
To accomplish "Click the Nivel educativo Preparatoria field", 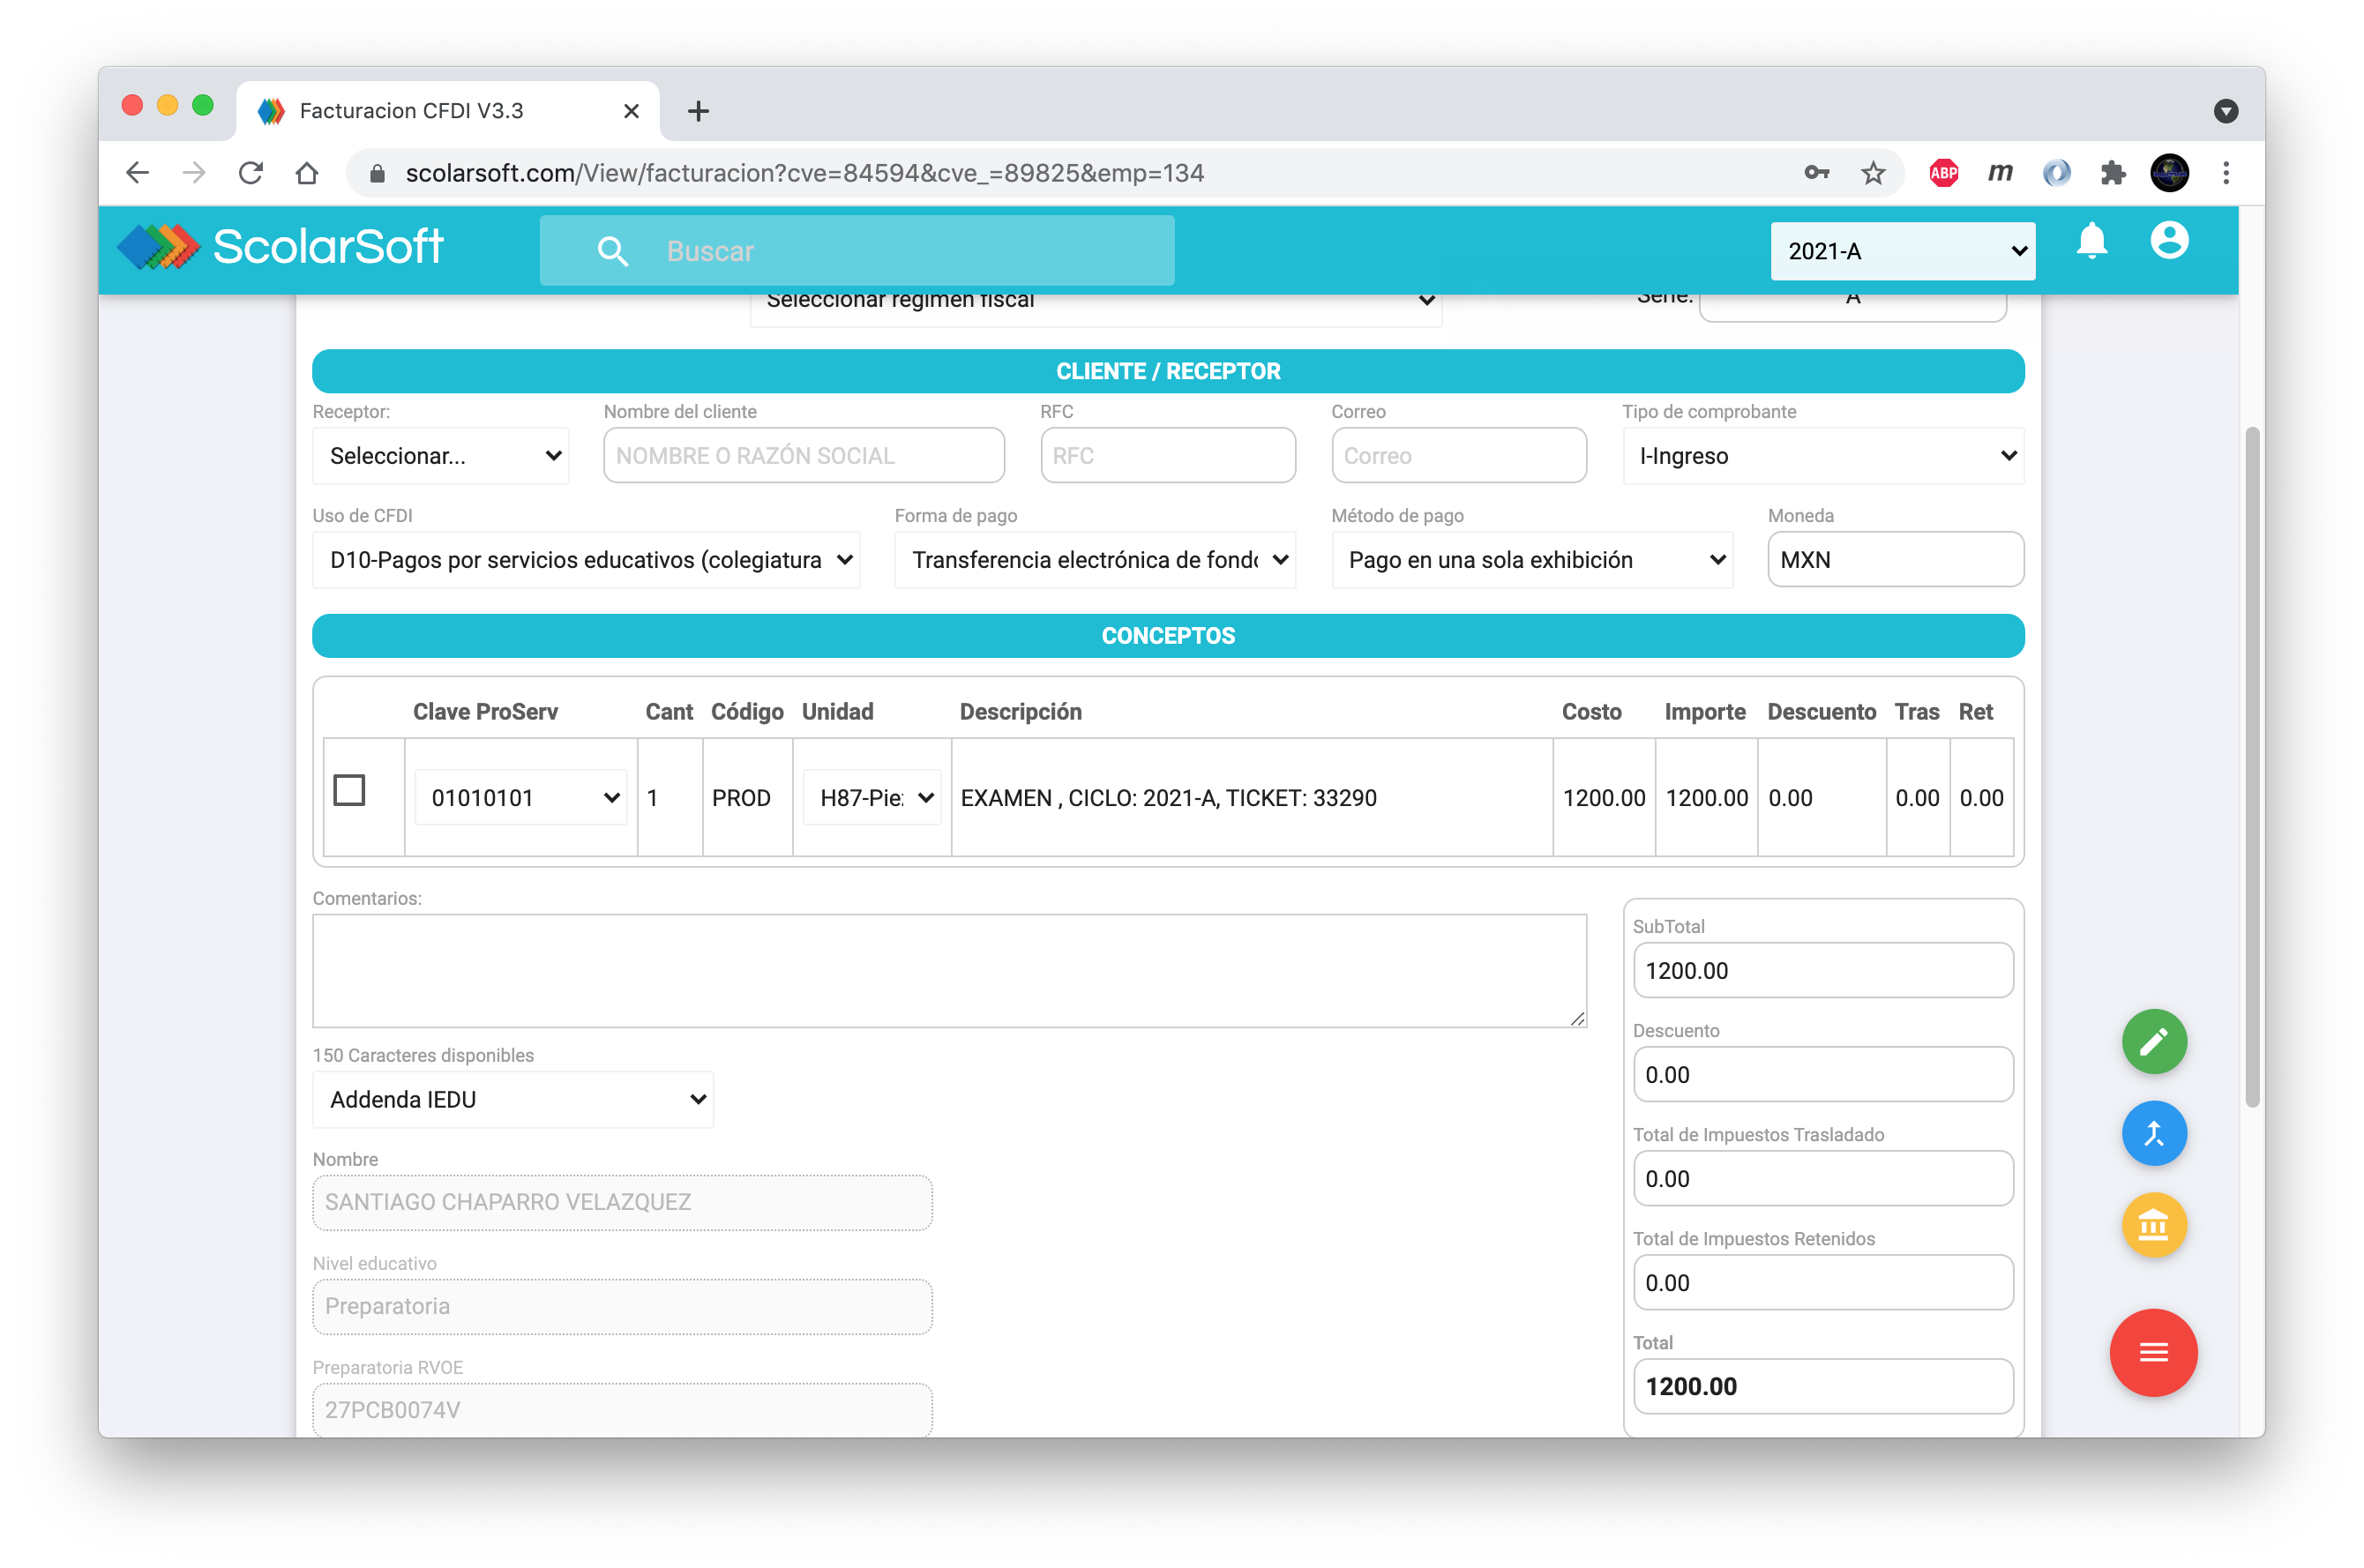I will [622, 1306].
